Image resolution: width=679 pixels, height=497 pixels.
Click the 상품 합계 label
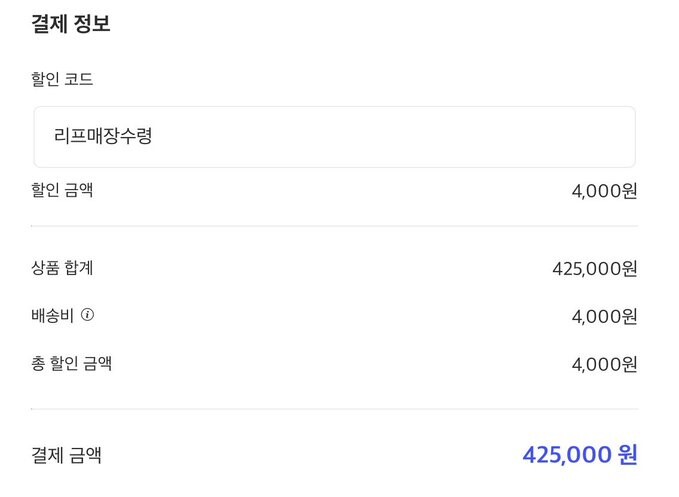pyautogui.click(x=62, y=267)
